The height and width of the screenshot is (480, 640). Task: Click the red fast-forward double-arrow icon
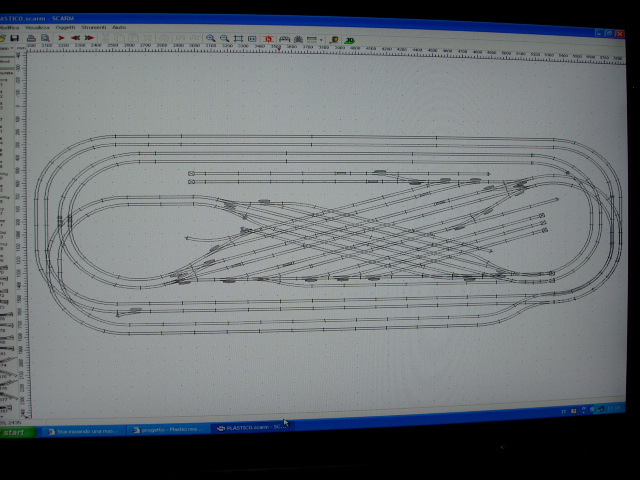coord(89,38)
